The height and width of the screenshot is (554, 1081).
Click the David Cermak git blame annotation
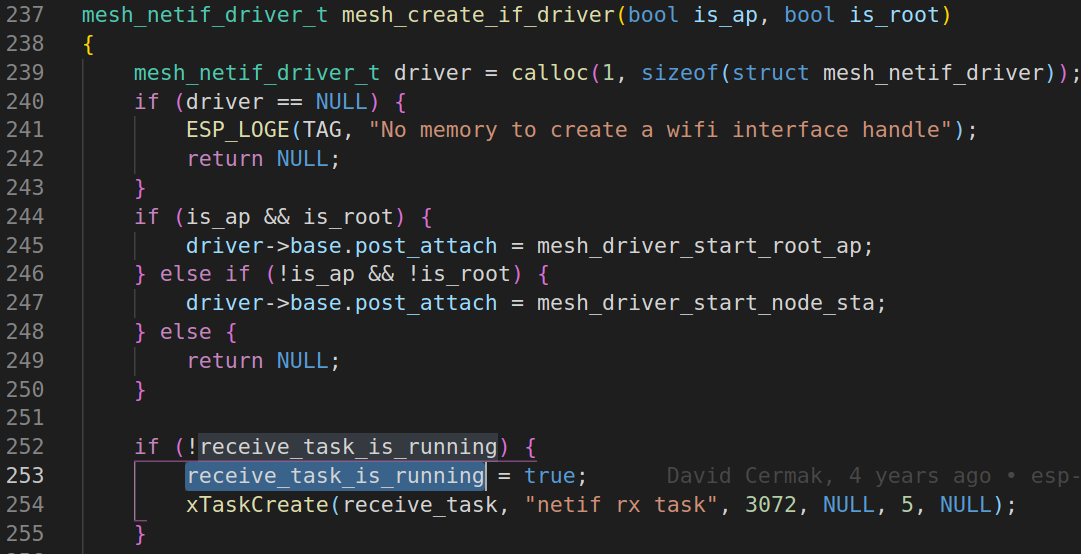click(873, 475)
